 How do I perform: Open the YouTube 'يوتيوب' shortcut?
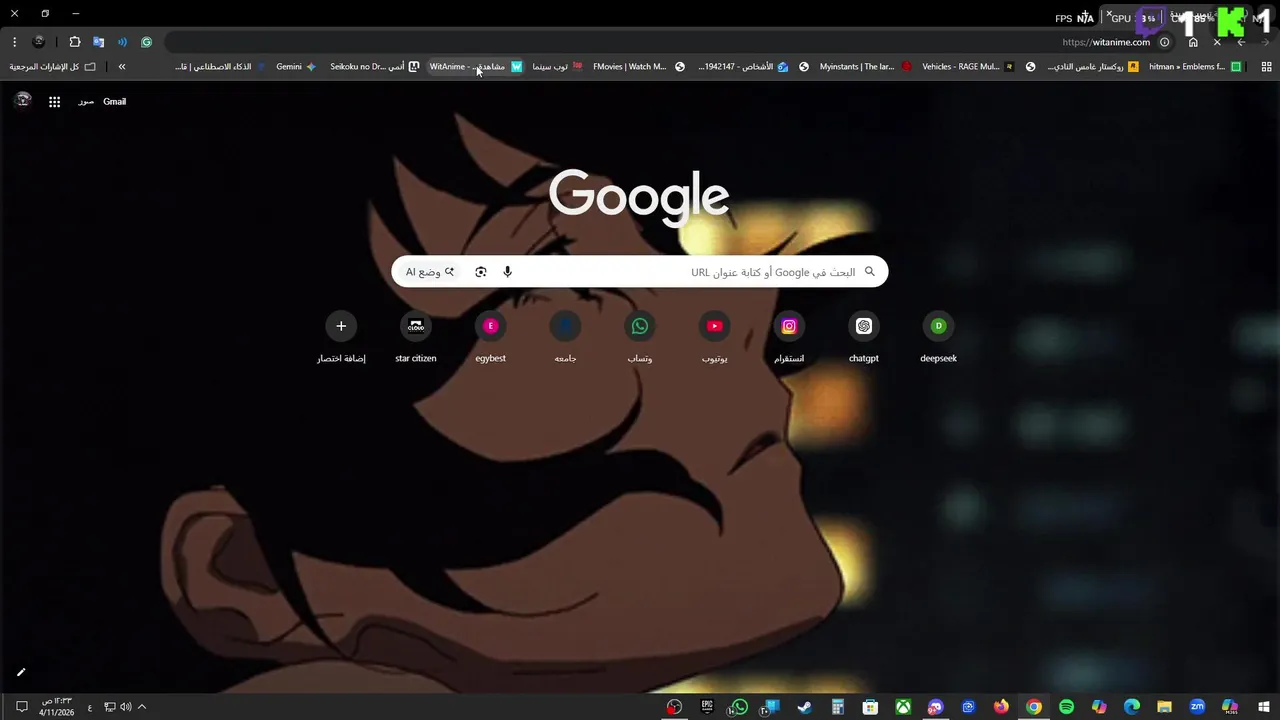(714, 337)
